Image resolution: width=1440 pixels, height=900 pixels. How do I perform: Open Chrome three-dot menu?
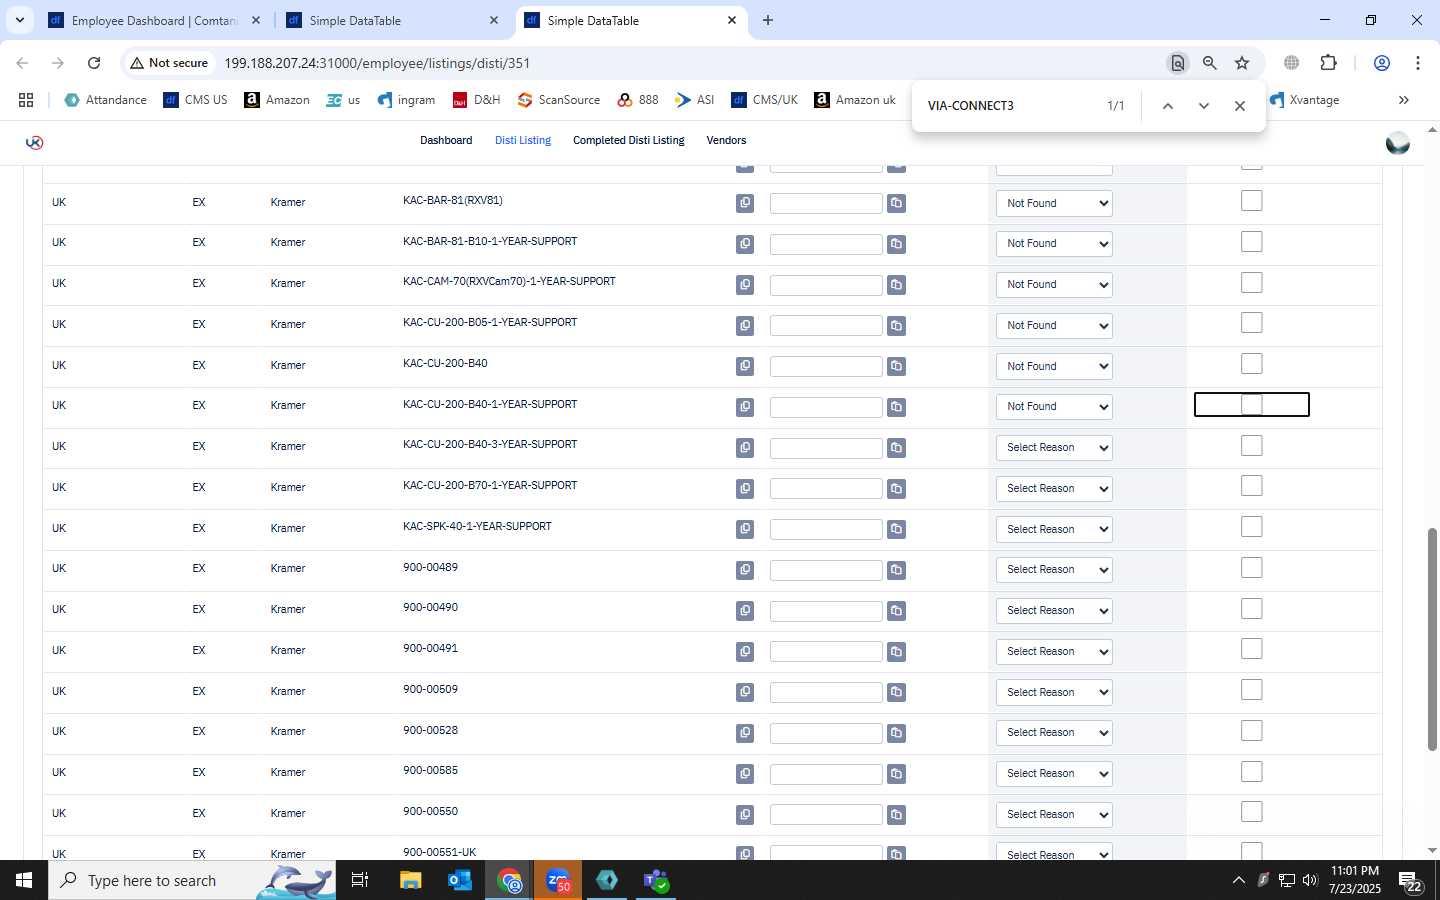click(x=1418, y=63)
